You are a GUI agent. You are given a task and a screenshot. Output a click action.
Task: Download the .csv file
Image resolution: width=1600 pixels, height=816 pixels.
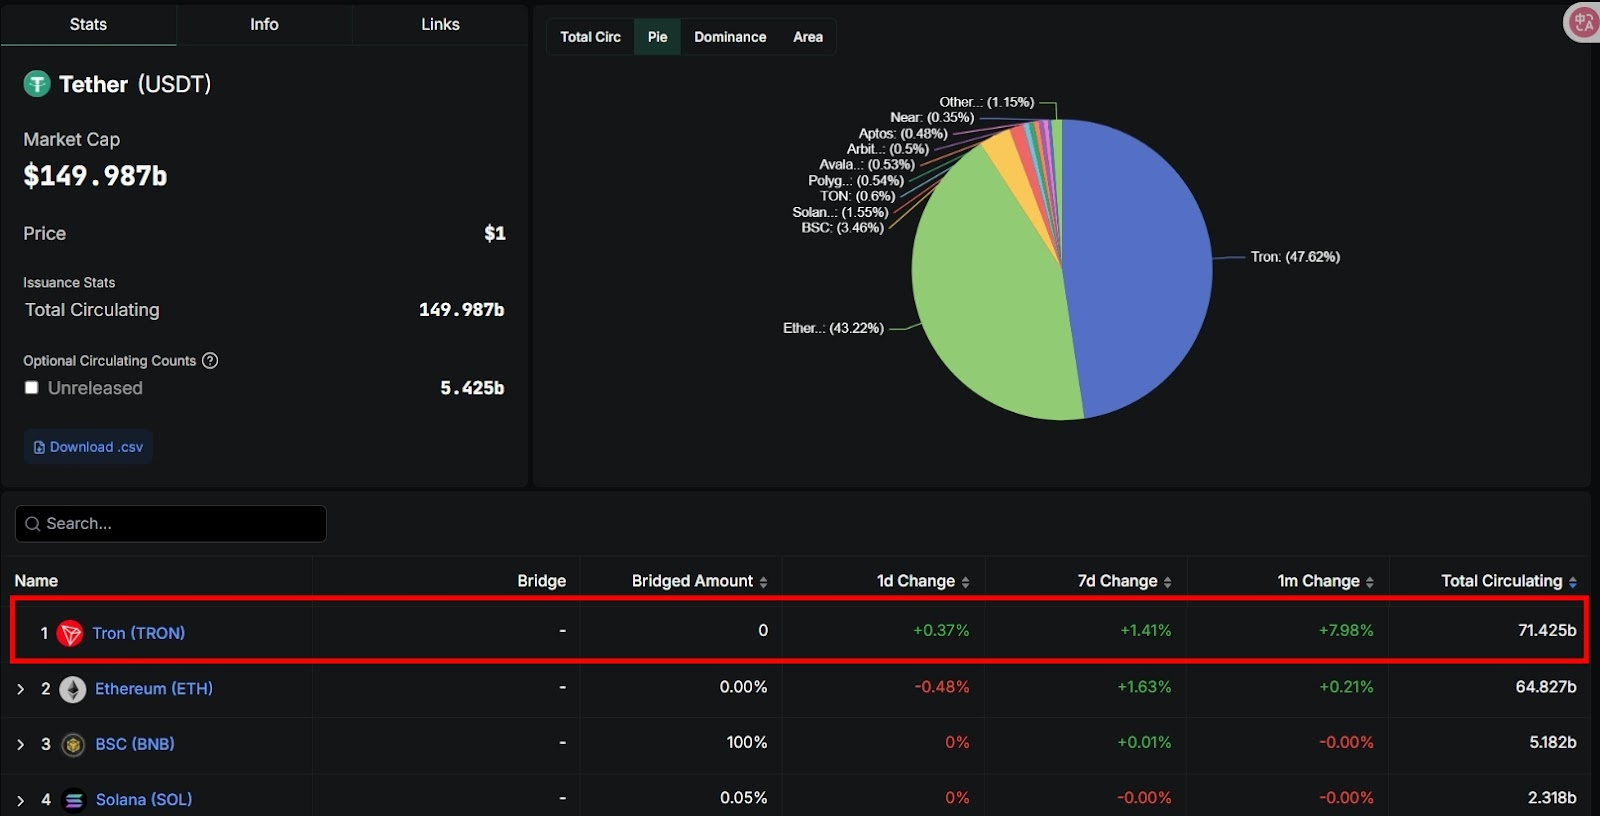(88, 447)
